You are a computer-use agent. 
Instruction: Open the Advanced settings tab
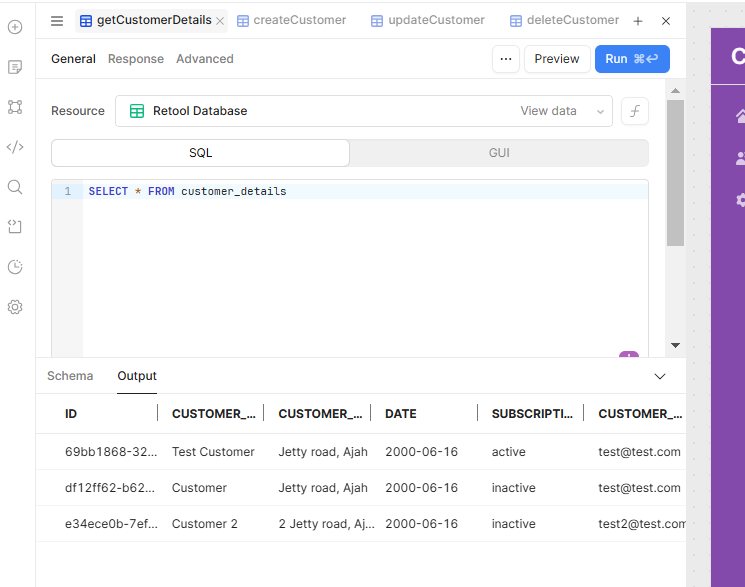tap(205, 59)
